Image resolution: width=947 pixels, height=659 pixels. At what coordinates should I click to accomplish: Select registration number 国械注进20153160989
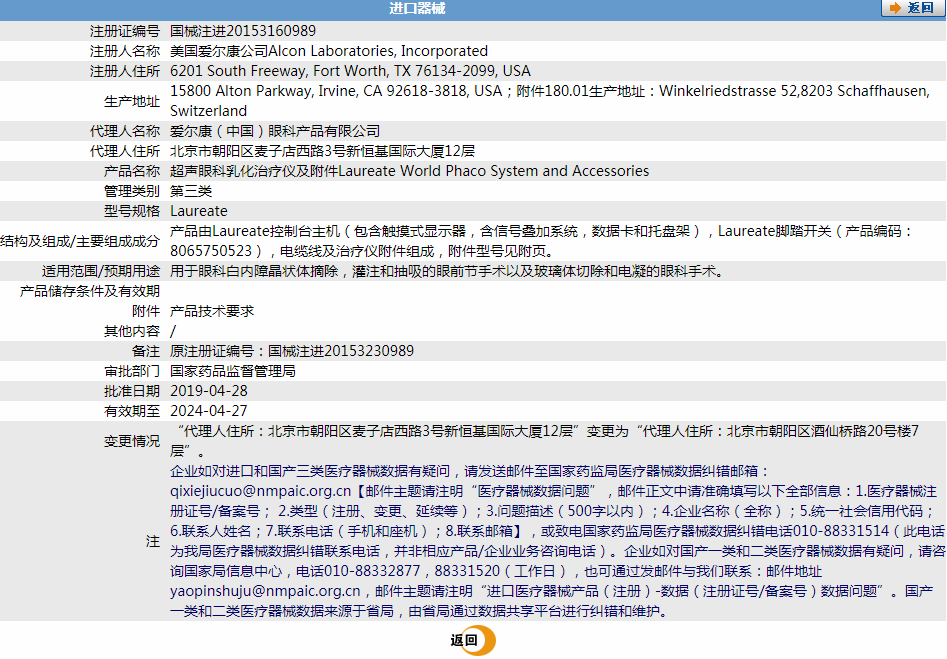[x=243, y=31]
